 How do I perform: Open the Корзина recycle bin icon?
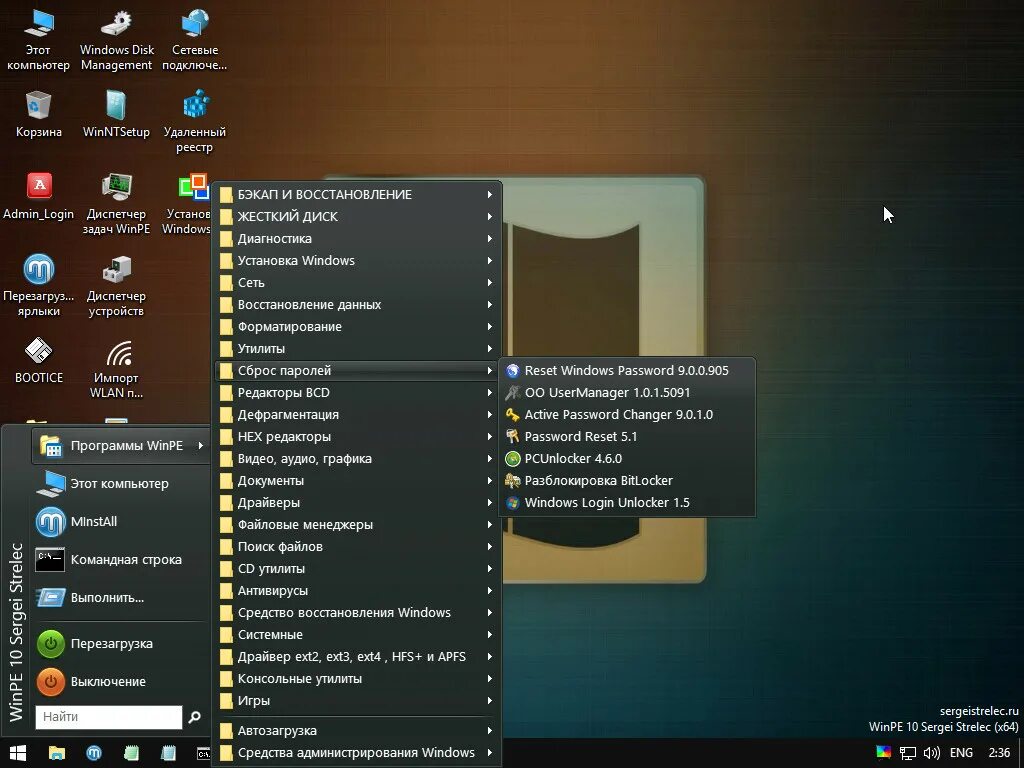39,115
